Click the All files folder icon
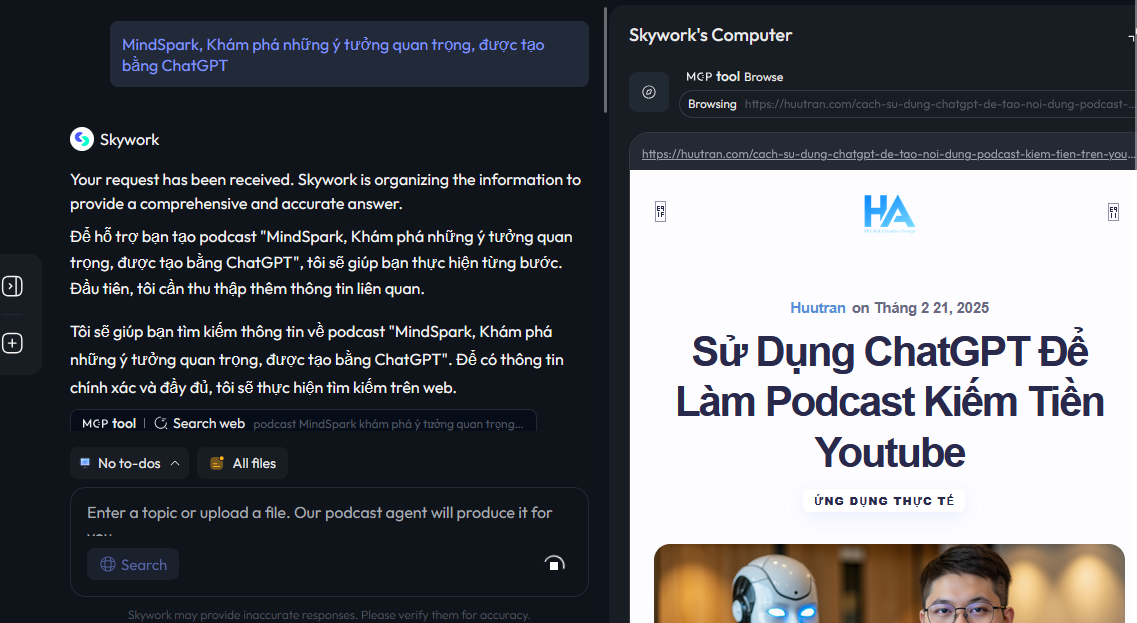 pyautogui.click(x=217, y=463)
